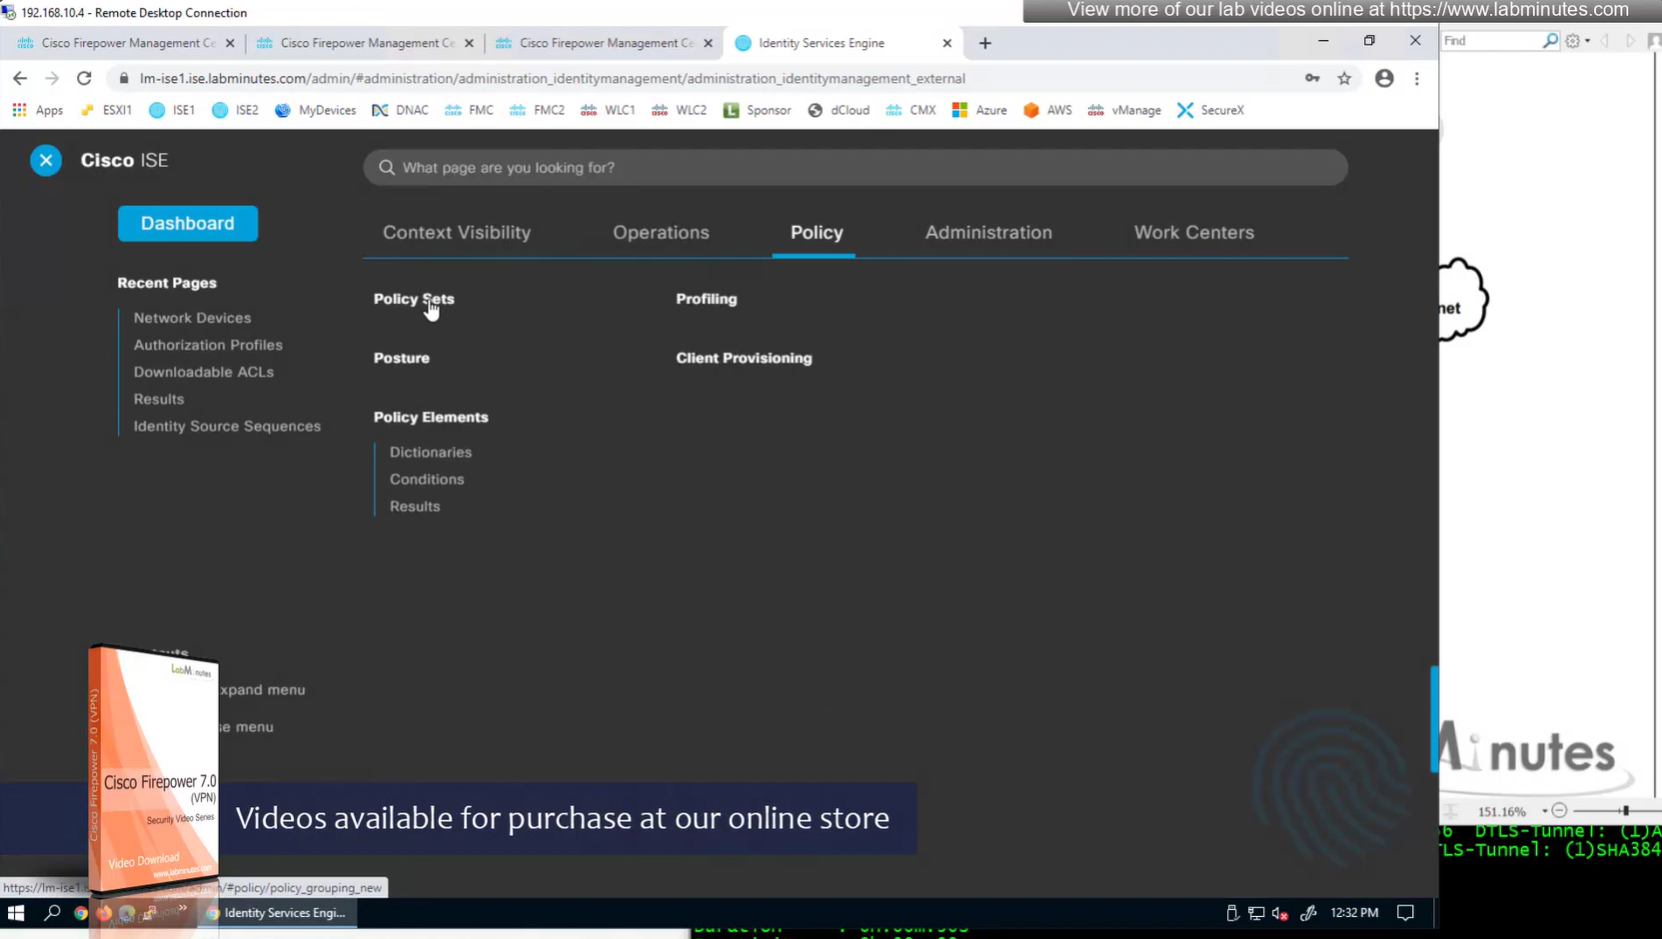Expand the Find settings gear dropdown

(x=1578, y=41)
